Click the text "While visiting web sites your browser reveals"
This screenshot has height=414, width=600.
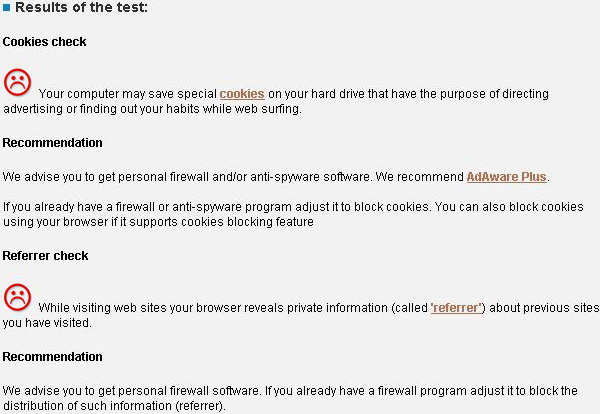coord(230,309)
